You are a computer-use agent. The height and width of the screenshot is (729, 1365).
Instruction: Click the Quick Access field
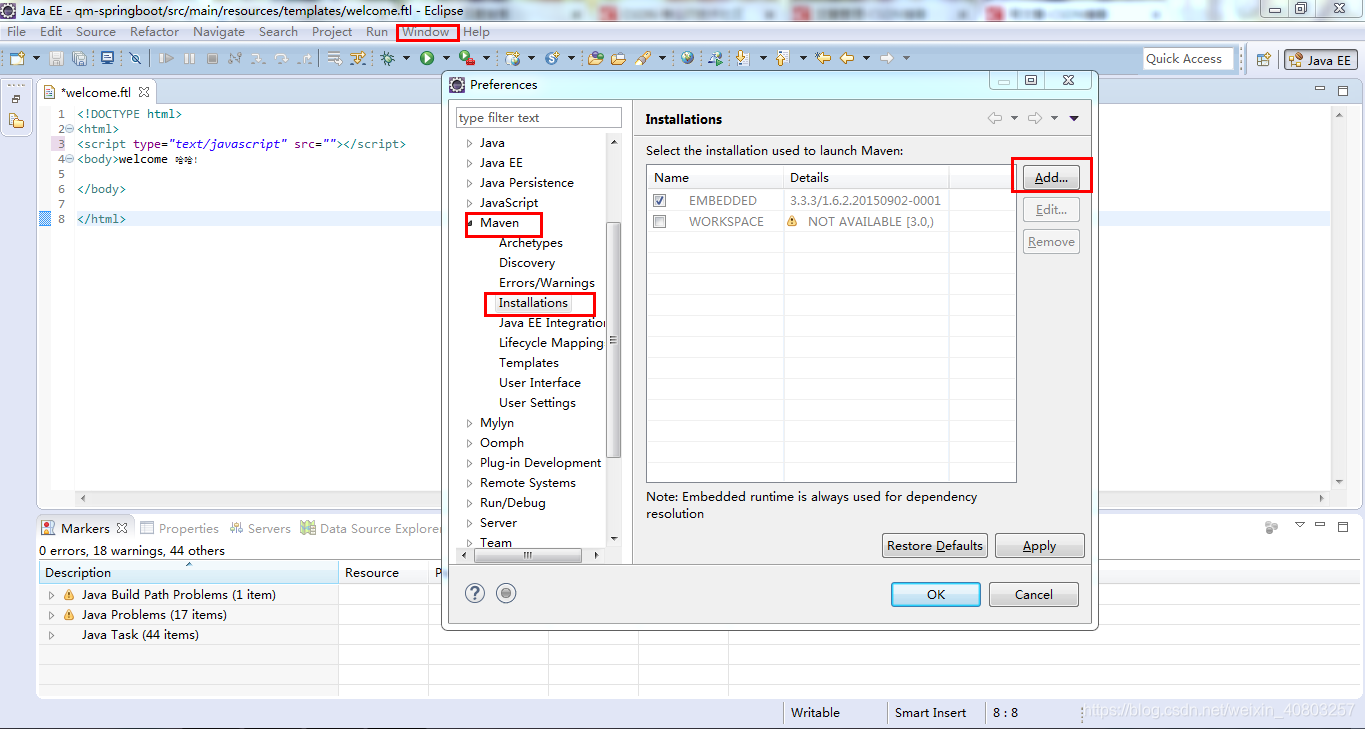pos(1189,59)
